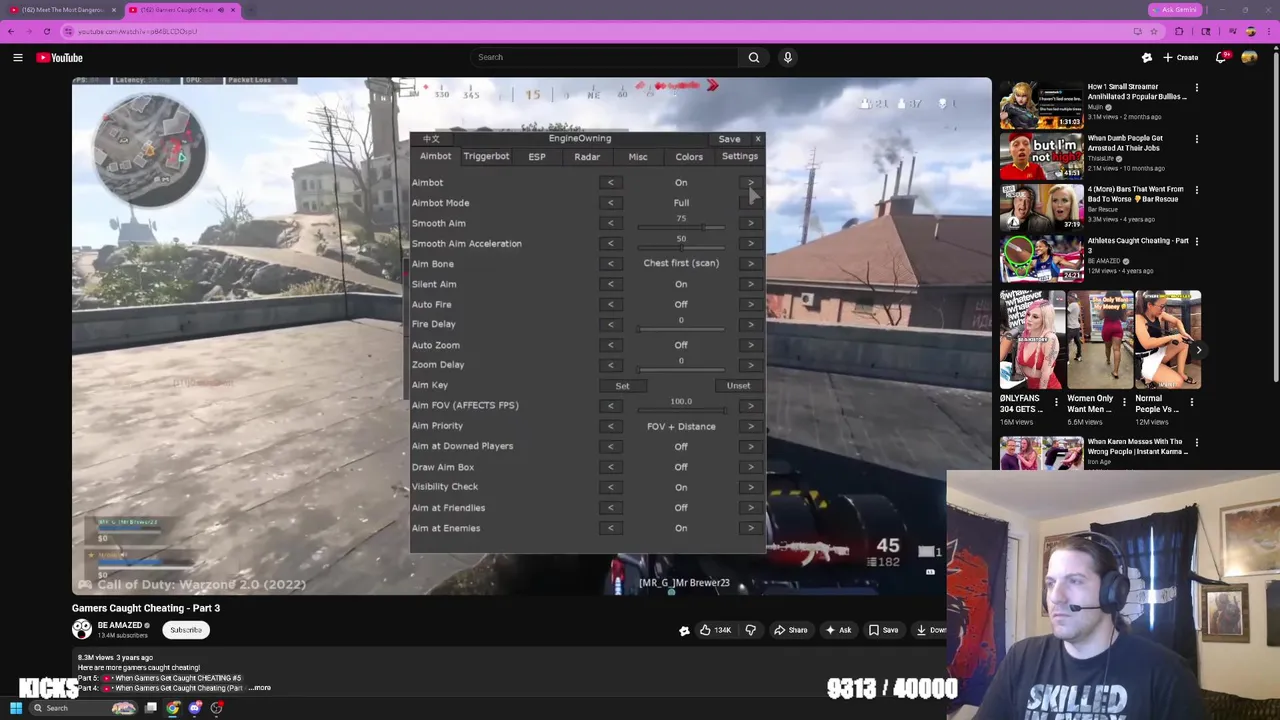Viewport: 1280px width, 720px height.
Task: Expand video description with ...more
Action: [x=260, y=688]
